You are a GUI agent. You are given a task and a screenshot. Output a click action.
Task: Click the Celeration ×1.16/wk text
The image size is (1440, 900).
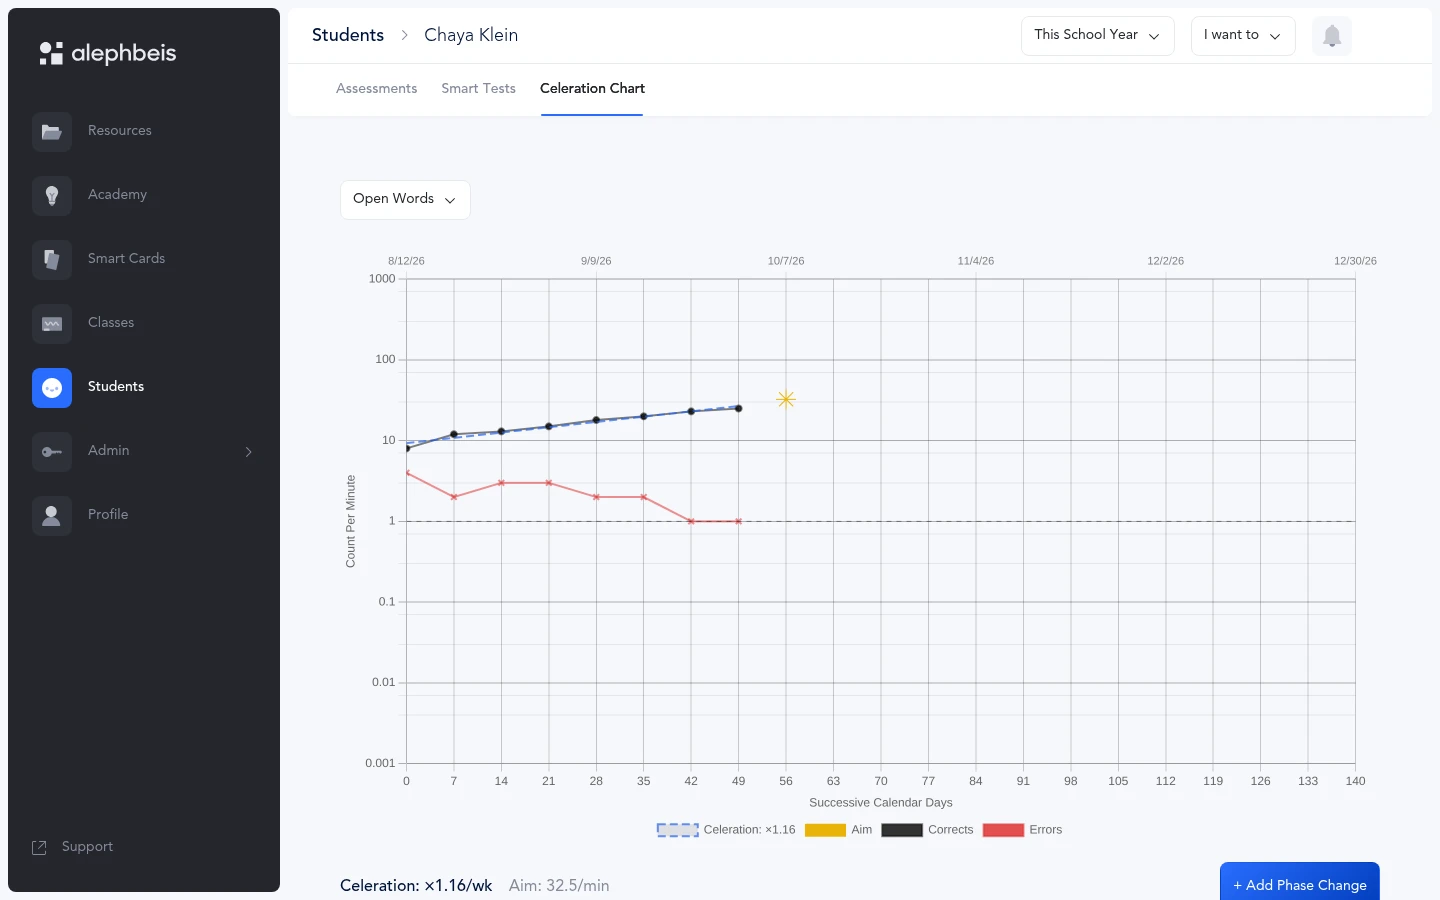[x=416, y=886]
